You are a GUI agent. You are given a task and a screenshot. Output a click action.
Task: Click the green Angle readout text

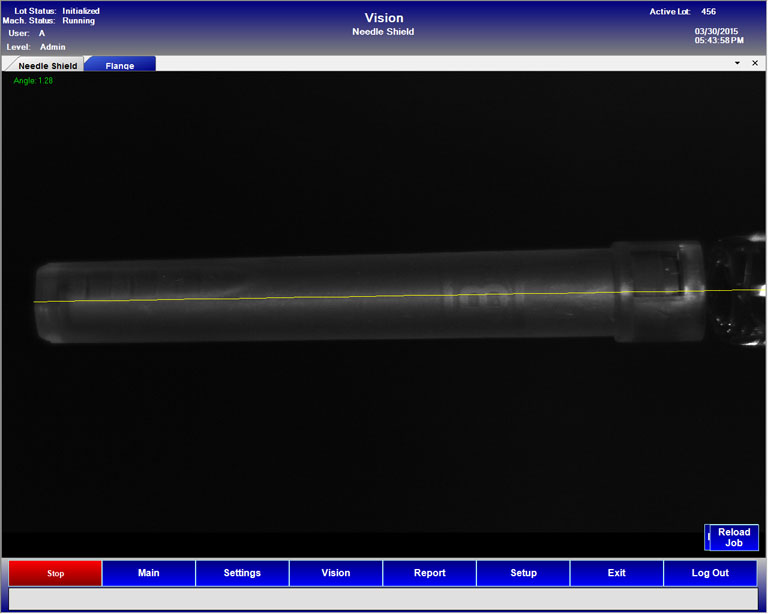coord(33,81)
